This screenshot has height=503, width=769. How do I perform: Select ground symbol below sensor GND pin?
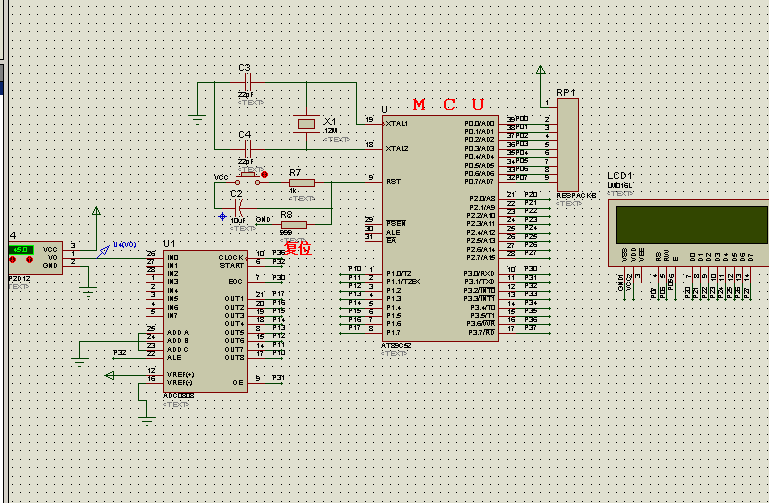point(88,293)
